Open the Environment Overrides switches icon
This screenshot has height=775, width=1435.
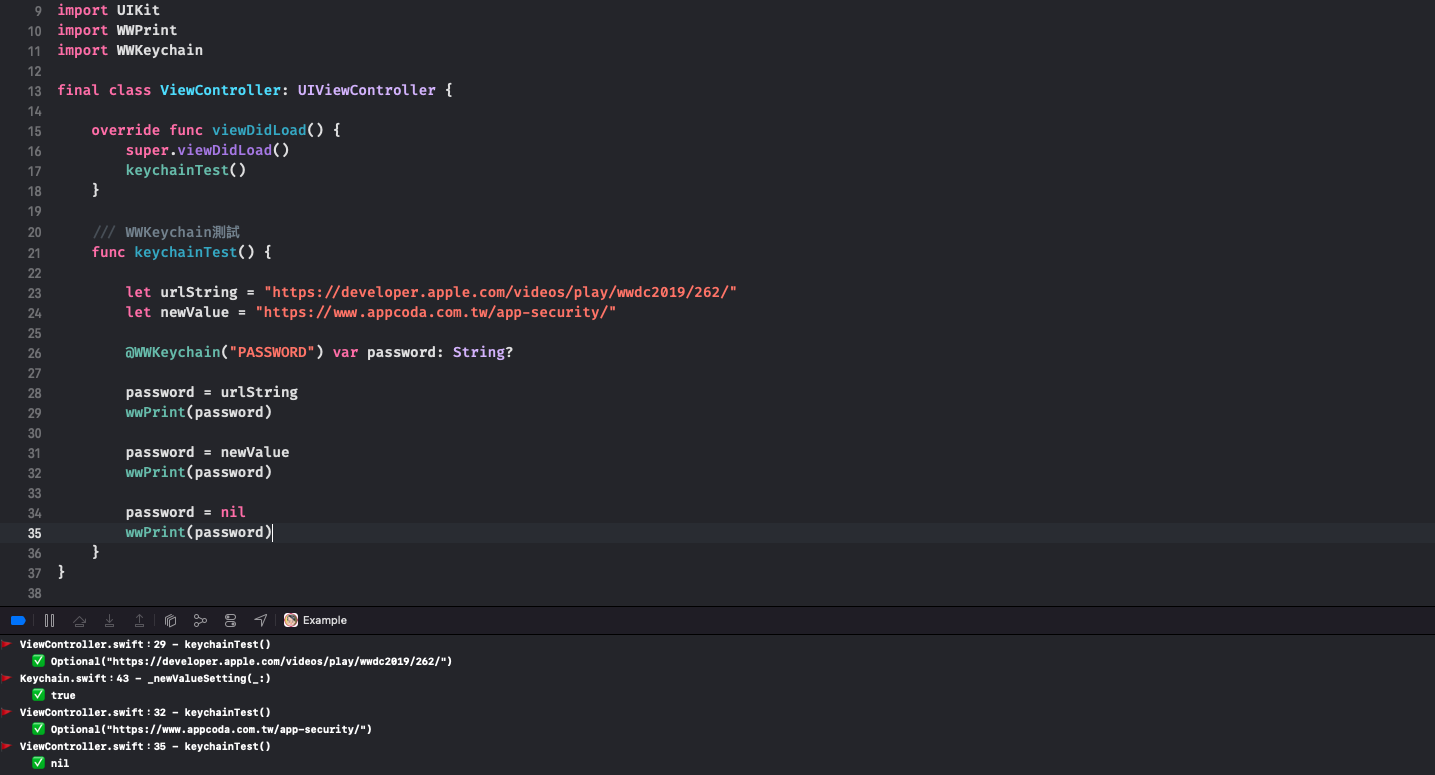[x=231, y=620]
